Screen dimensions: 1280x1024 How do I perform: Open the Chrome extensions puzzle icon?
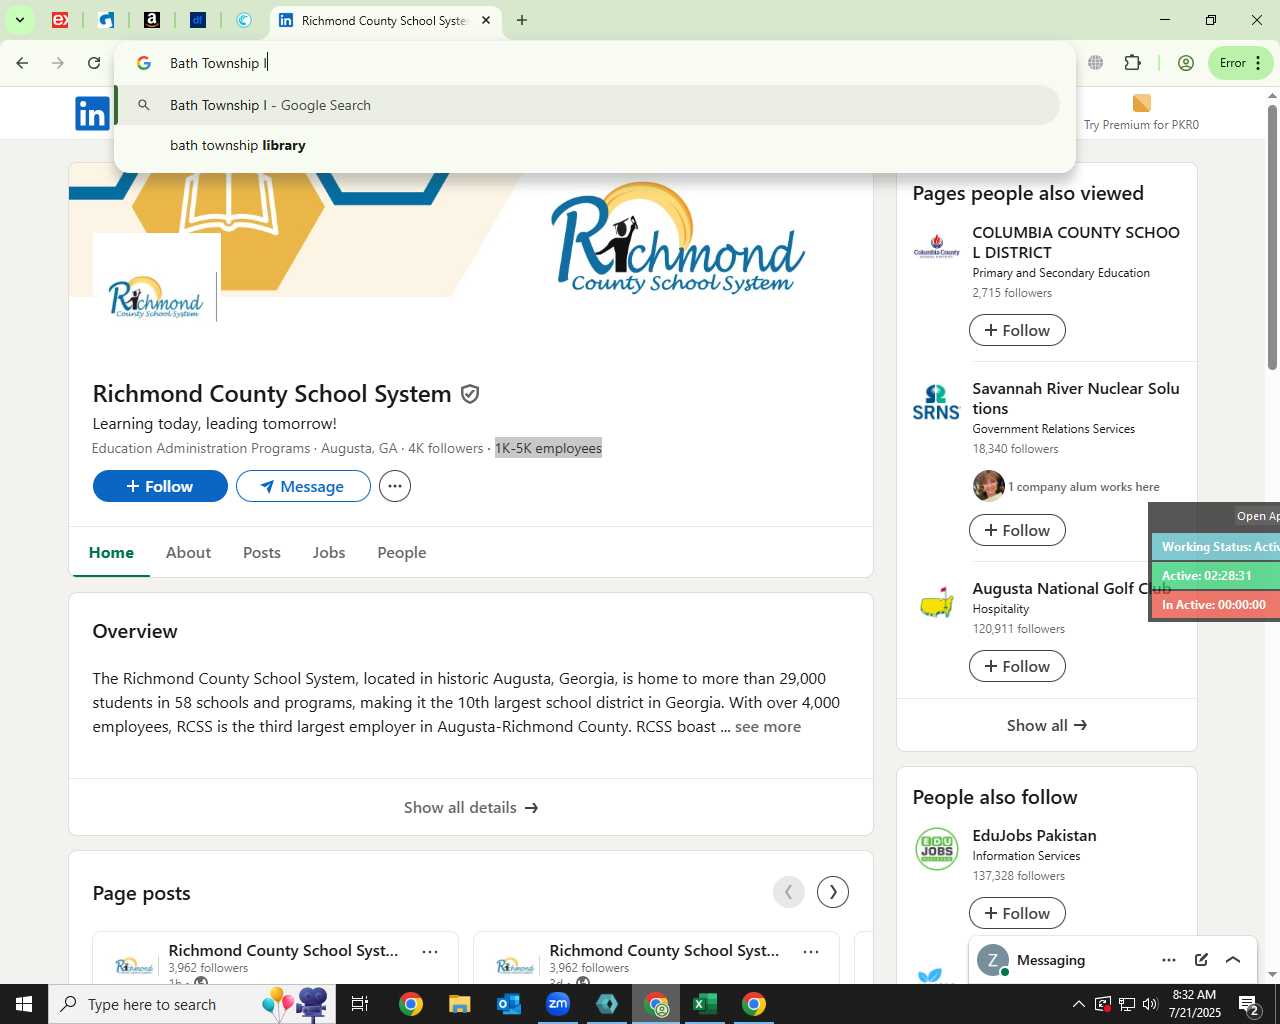tap(1132, 63)
